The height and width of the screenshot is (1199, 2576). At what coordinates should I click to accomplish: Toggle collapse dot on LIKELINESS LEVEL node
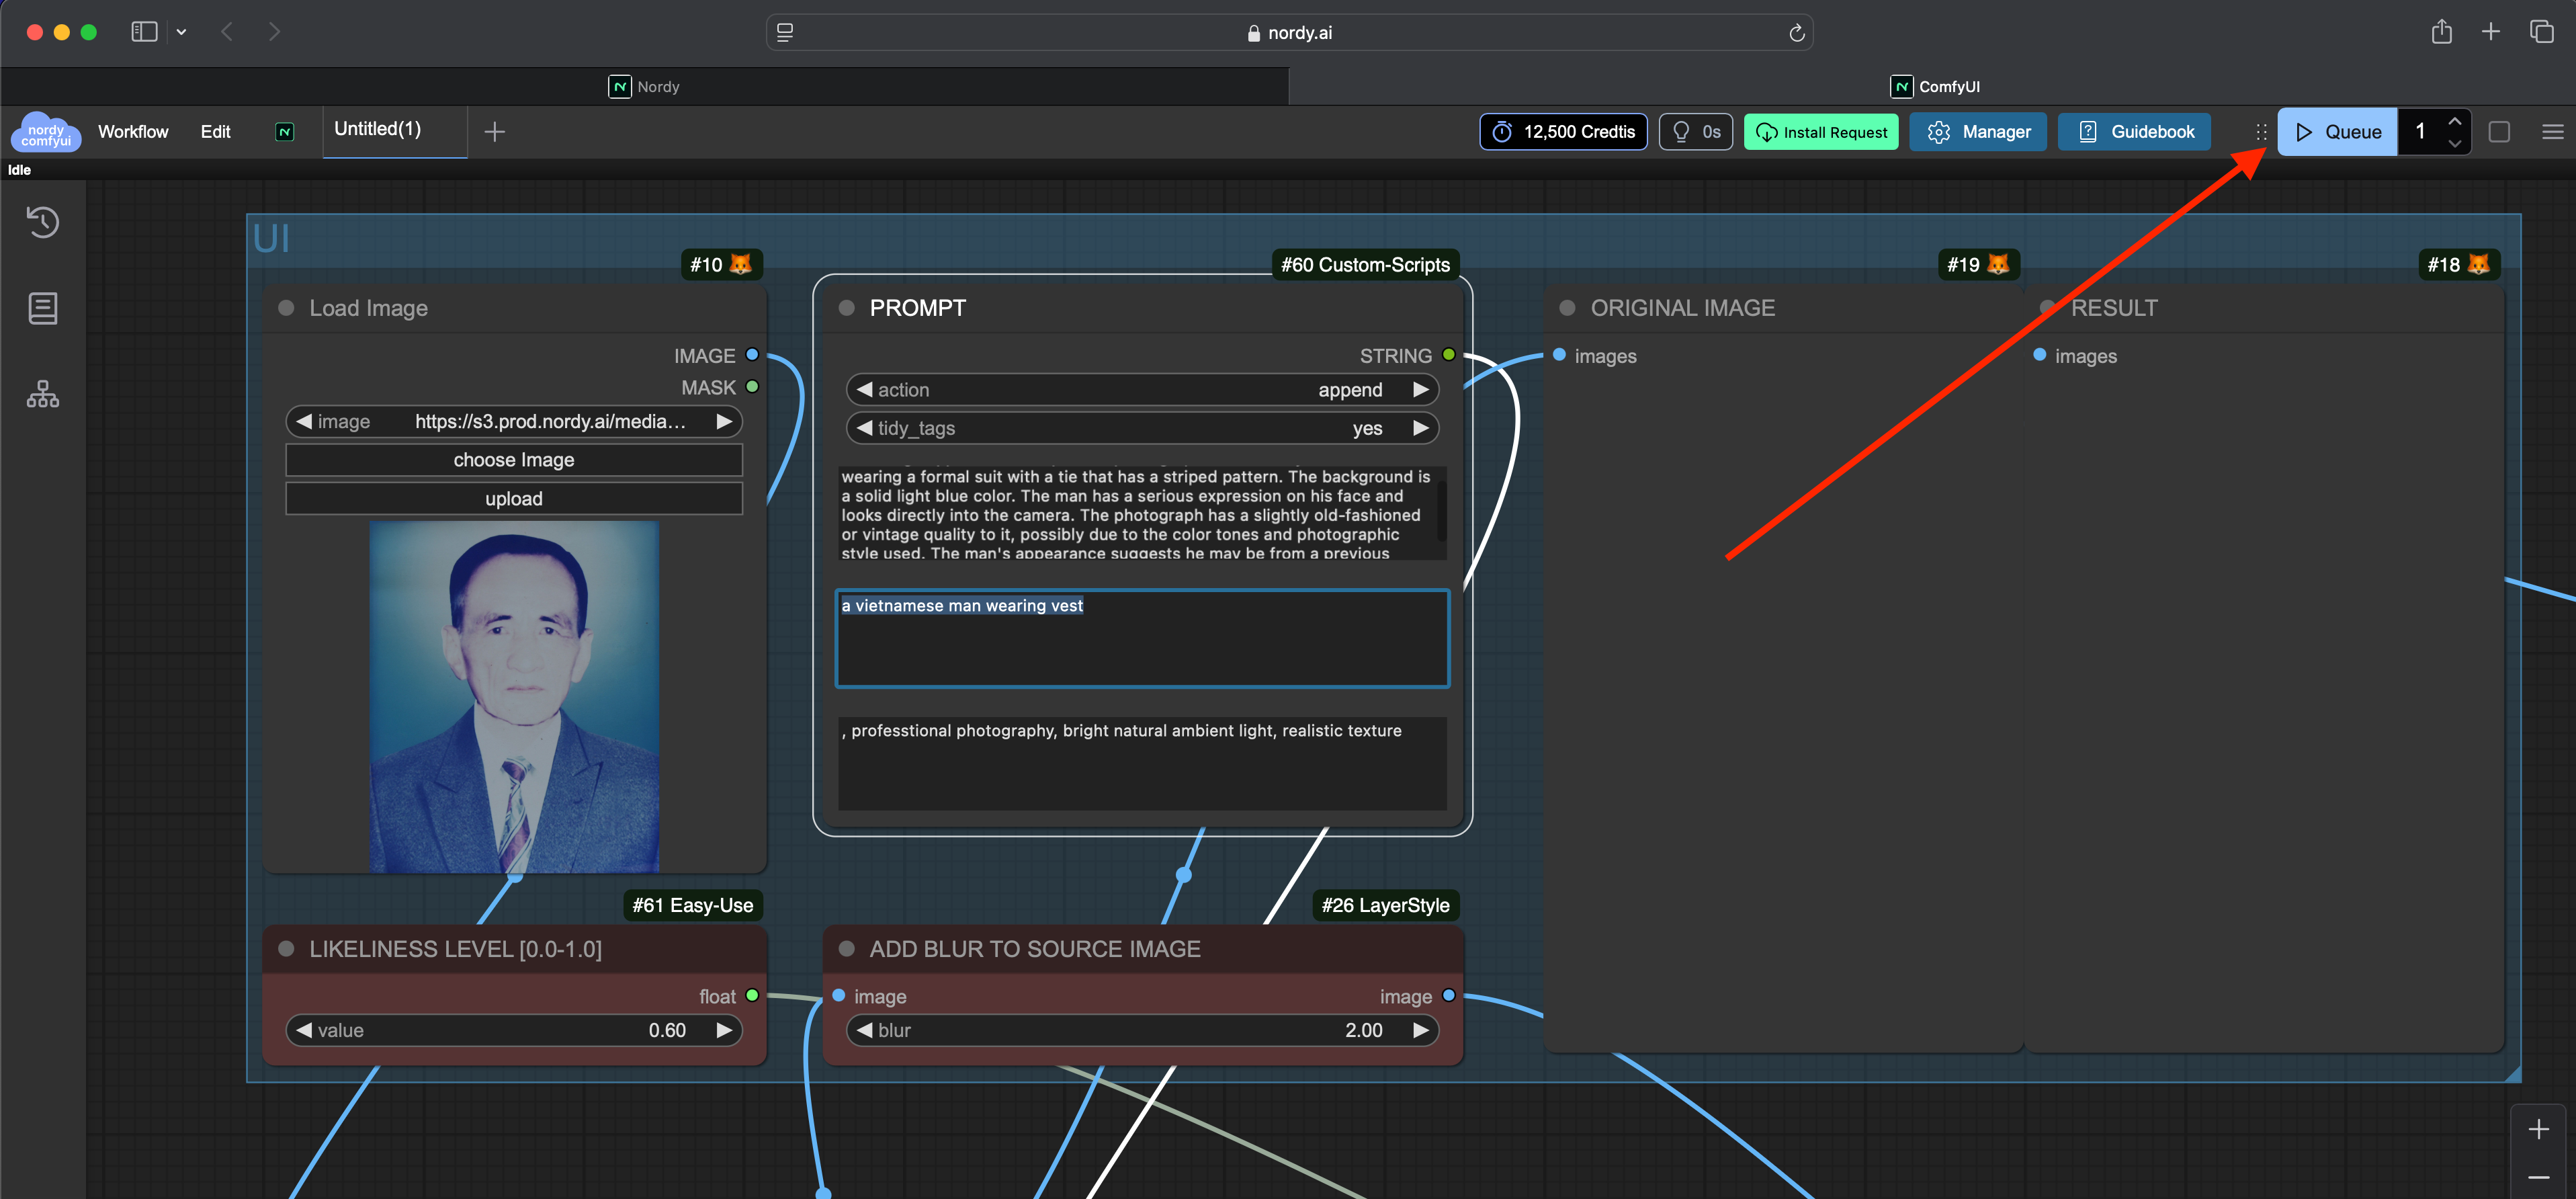coord(286,949)
